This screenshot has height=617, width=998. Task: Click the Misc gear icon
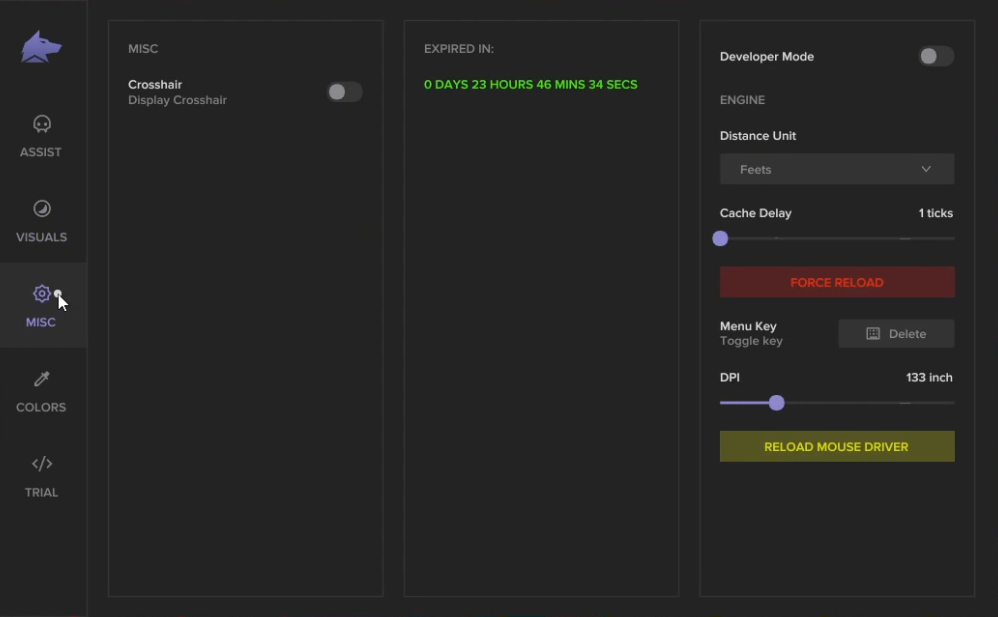pos(41,294)
